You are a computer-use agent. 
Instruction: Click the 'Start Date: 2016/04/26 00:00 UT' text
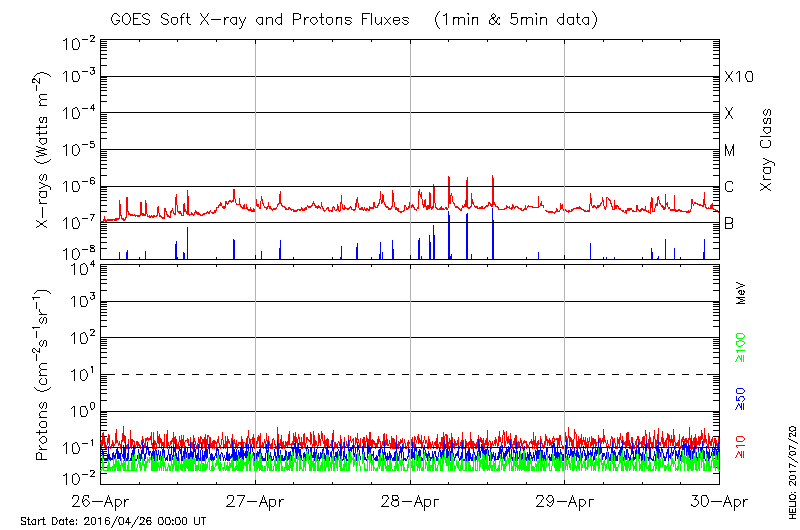point(113,521)
